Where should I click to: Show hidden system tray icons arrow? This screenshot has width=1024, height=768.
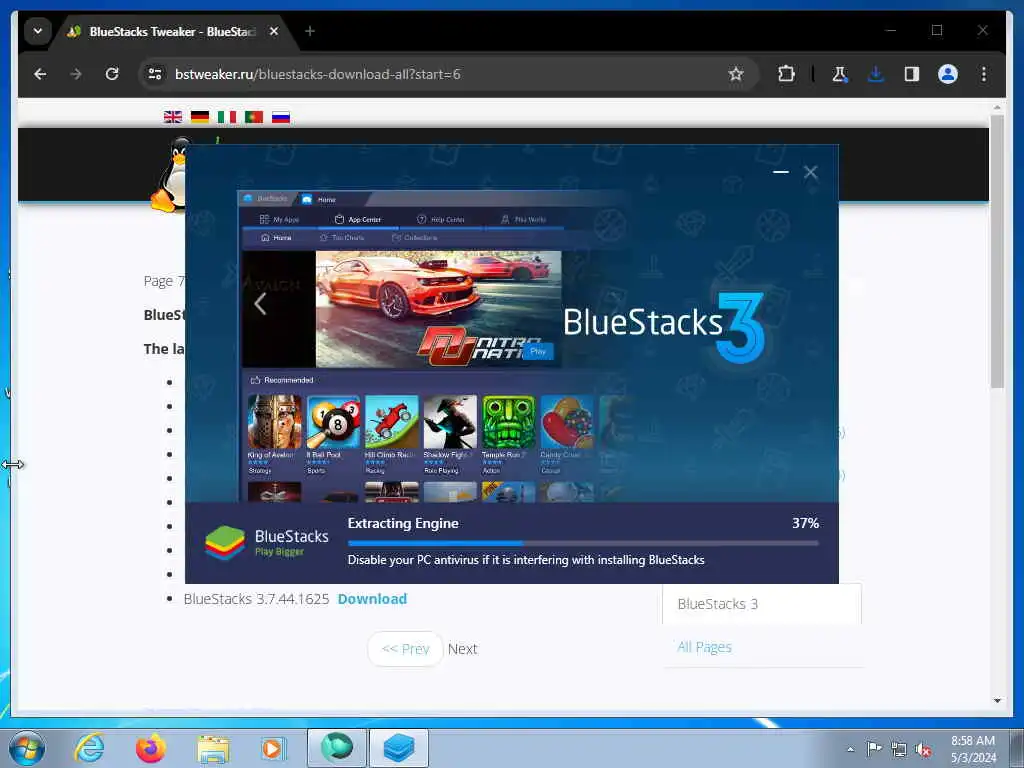pos(850,749)
